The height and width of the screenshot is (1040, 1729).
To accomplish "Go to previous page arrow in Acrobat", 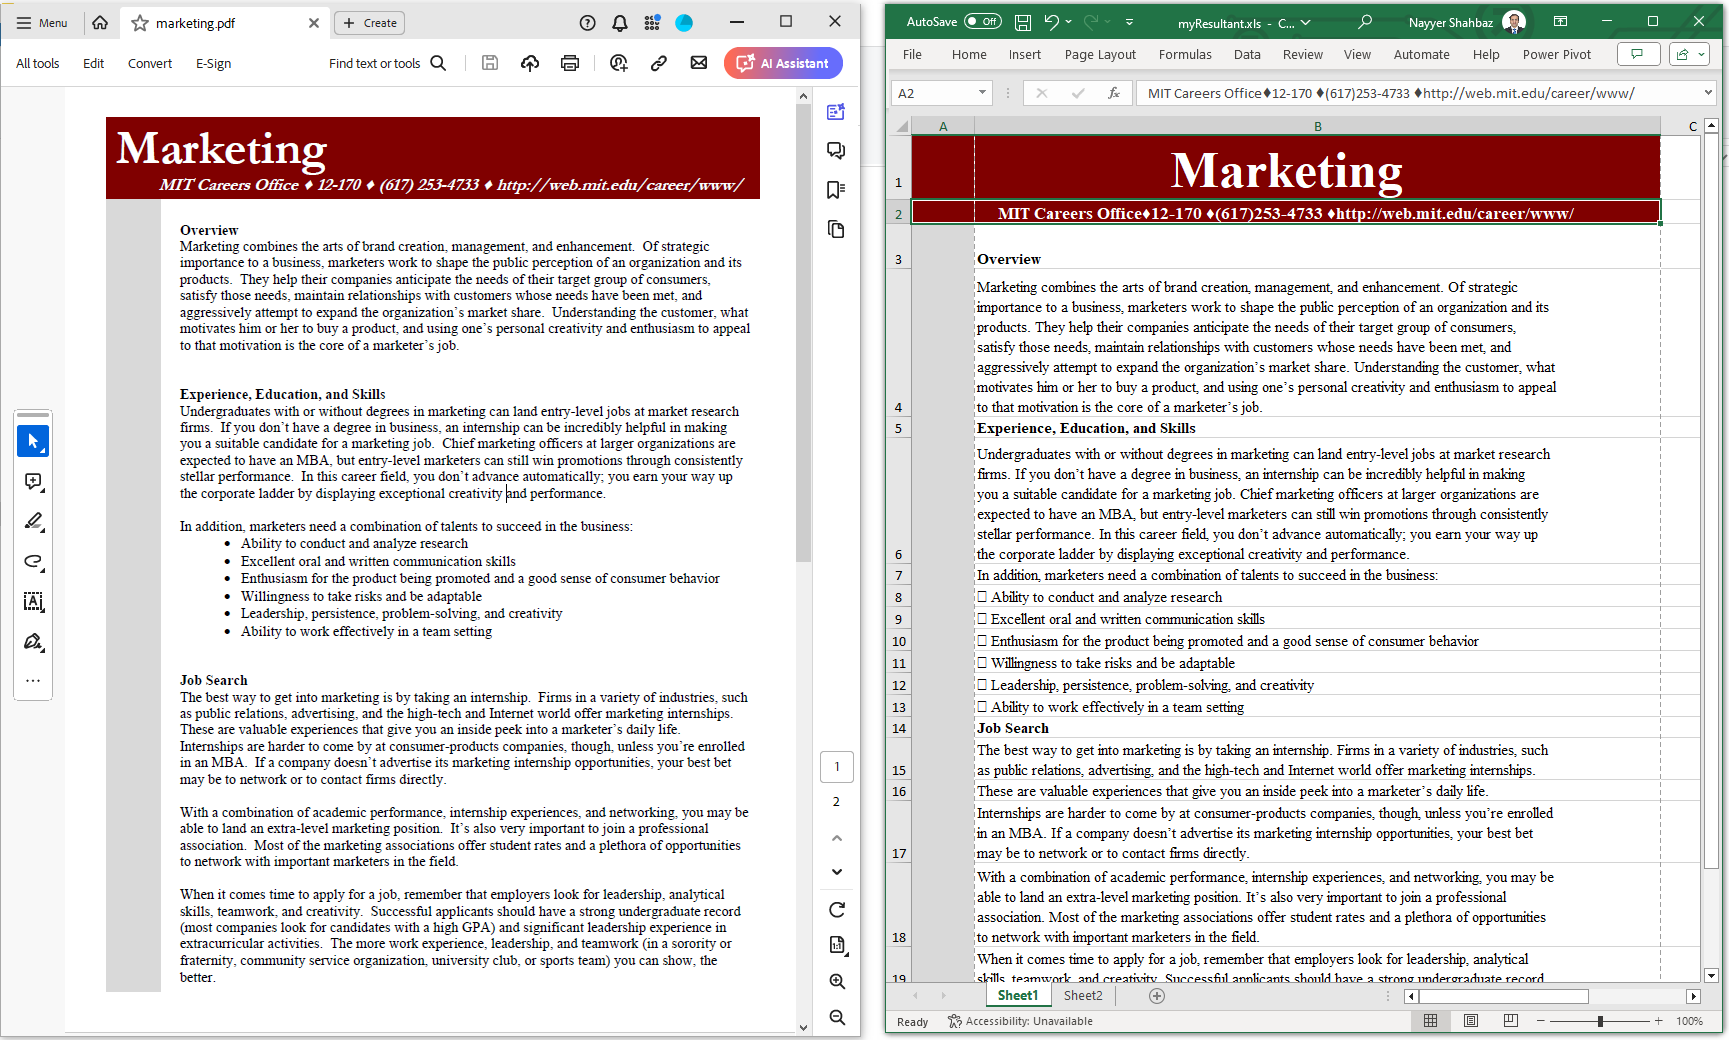I will 837,838.
